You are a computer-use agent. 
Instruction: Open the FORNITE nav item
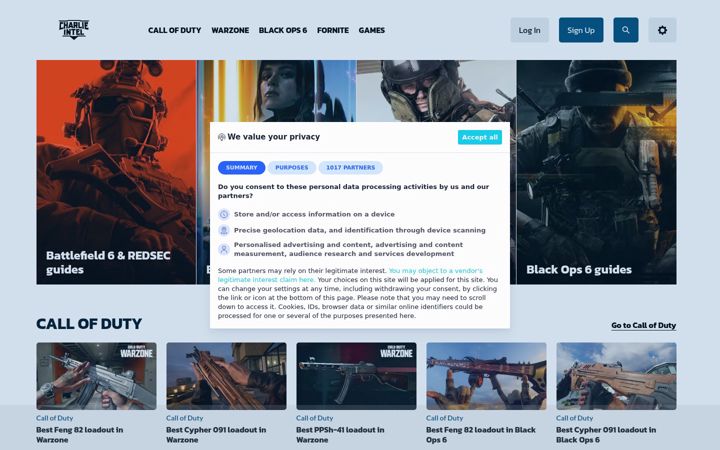click(x=333, y=30)
